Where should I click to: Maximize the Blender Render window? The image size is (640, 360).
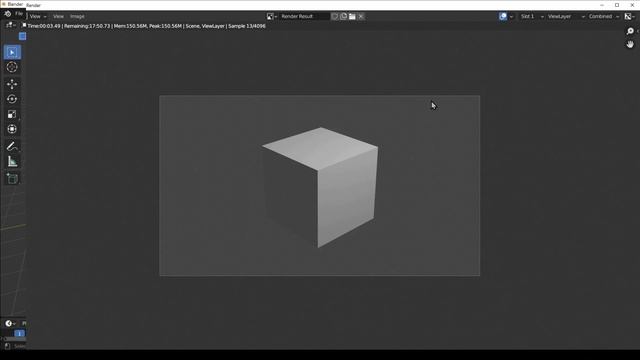[617, 5]
